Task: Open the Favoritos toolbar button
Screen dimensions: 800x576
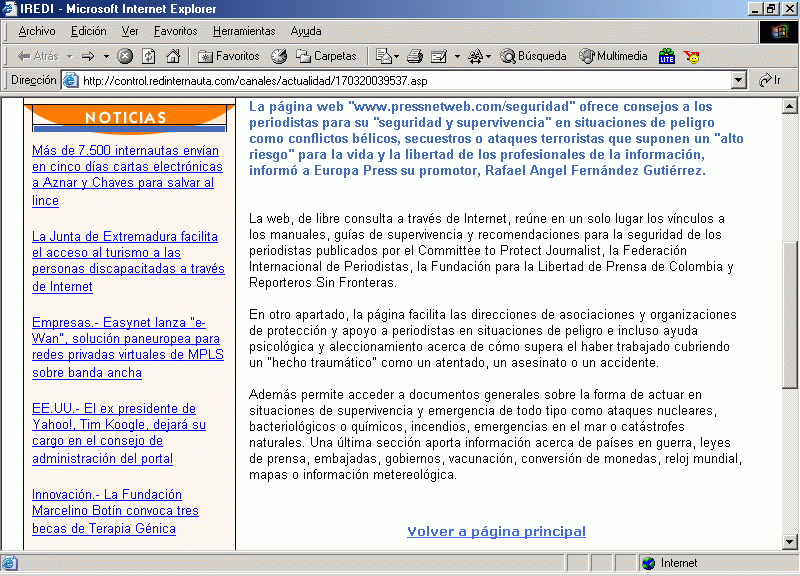Action: [x=229, y=56]
